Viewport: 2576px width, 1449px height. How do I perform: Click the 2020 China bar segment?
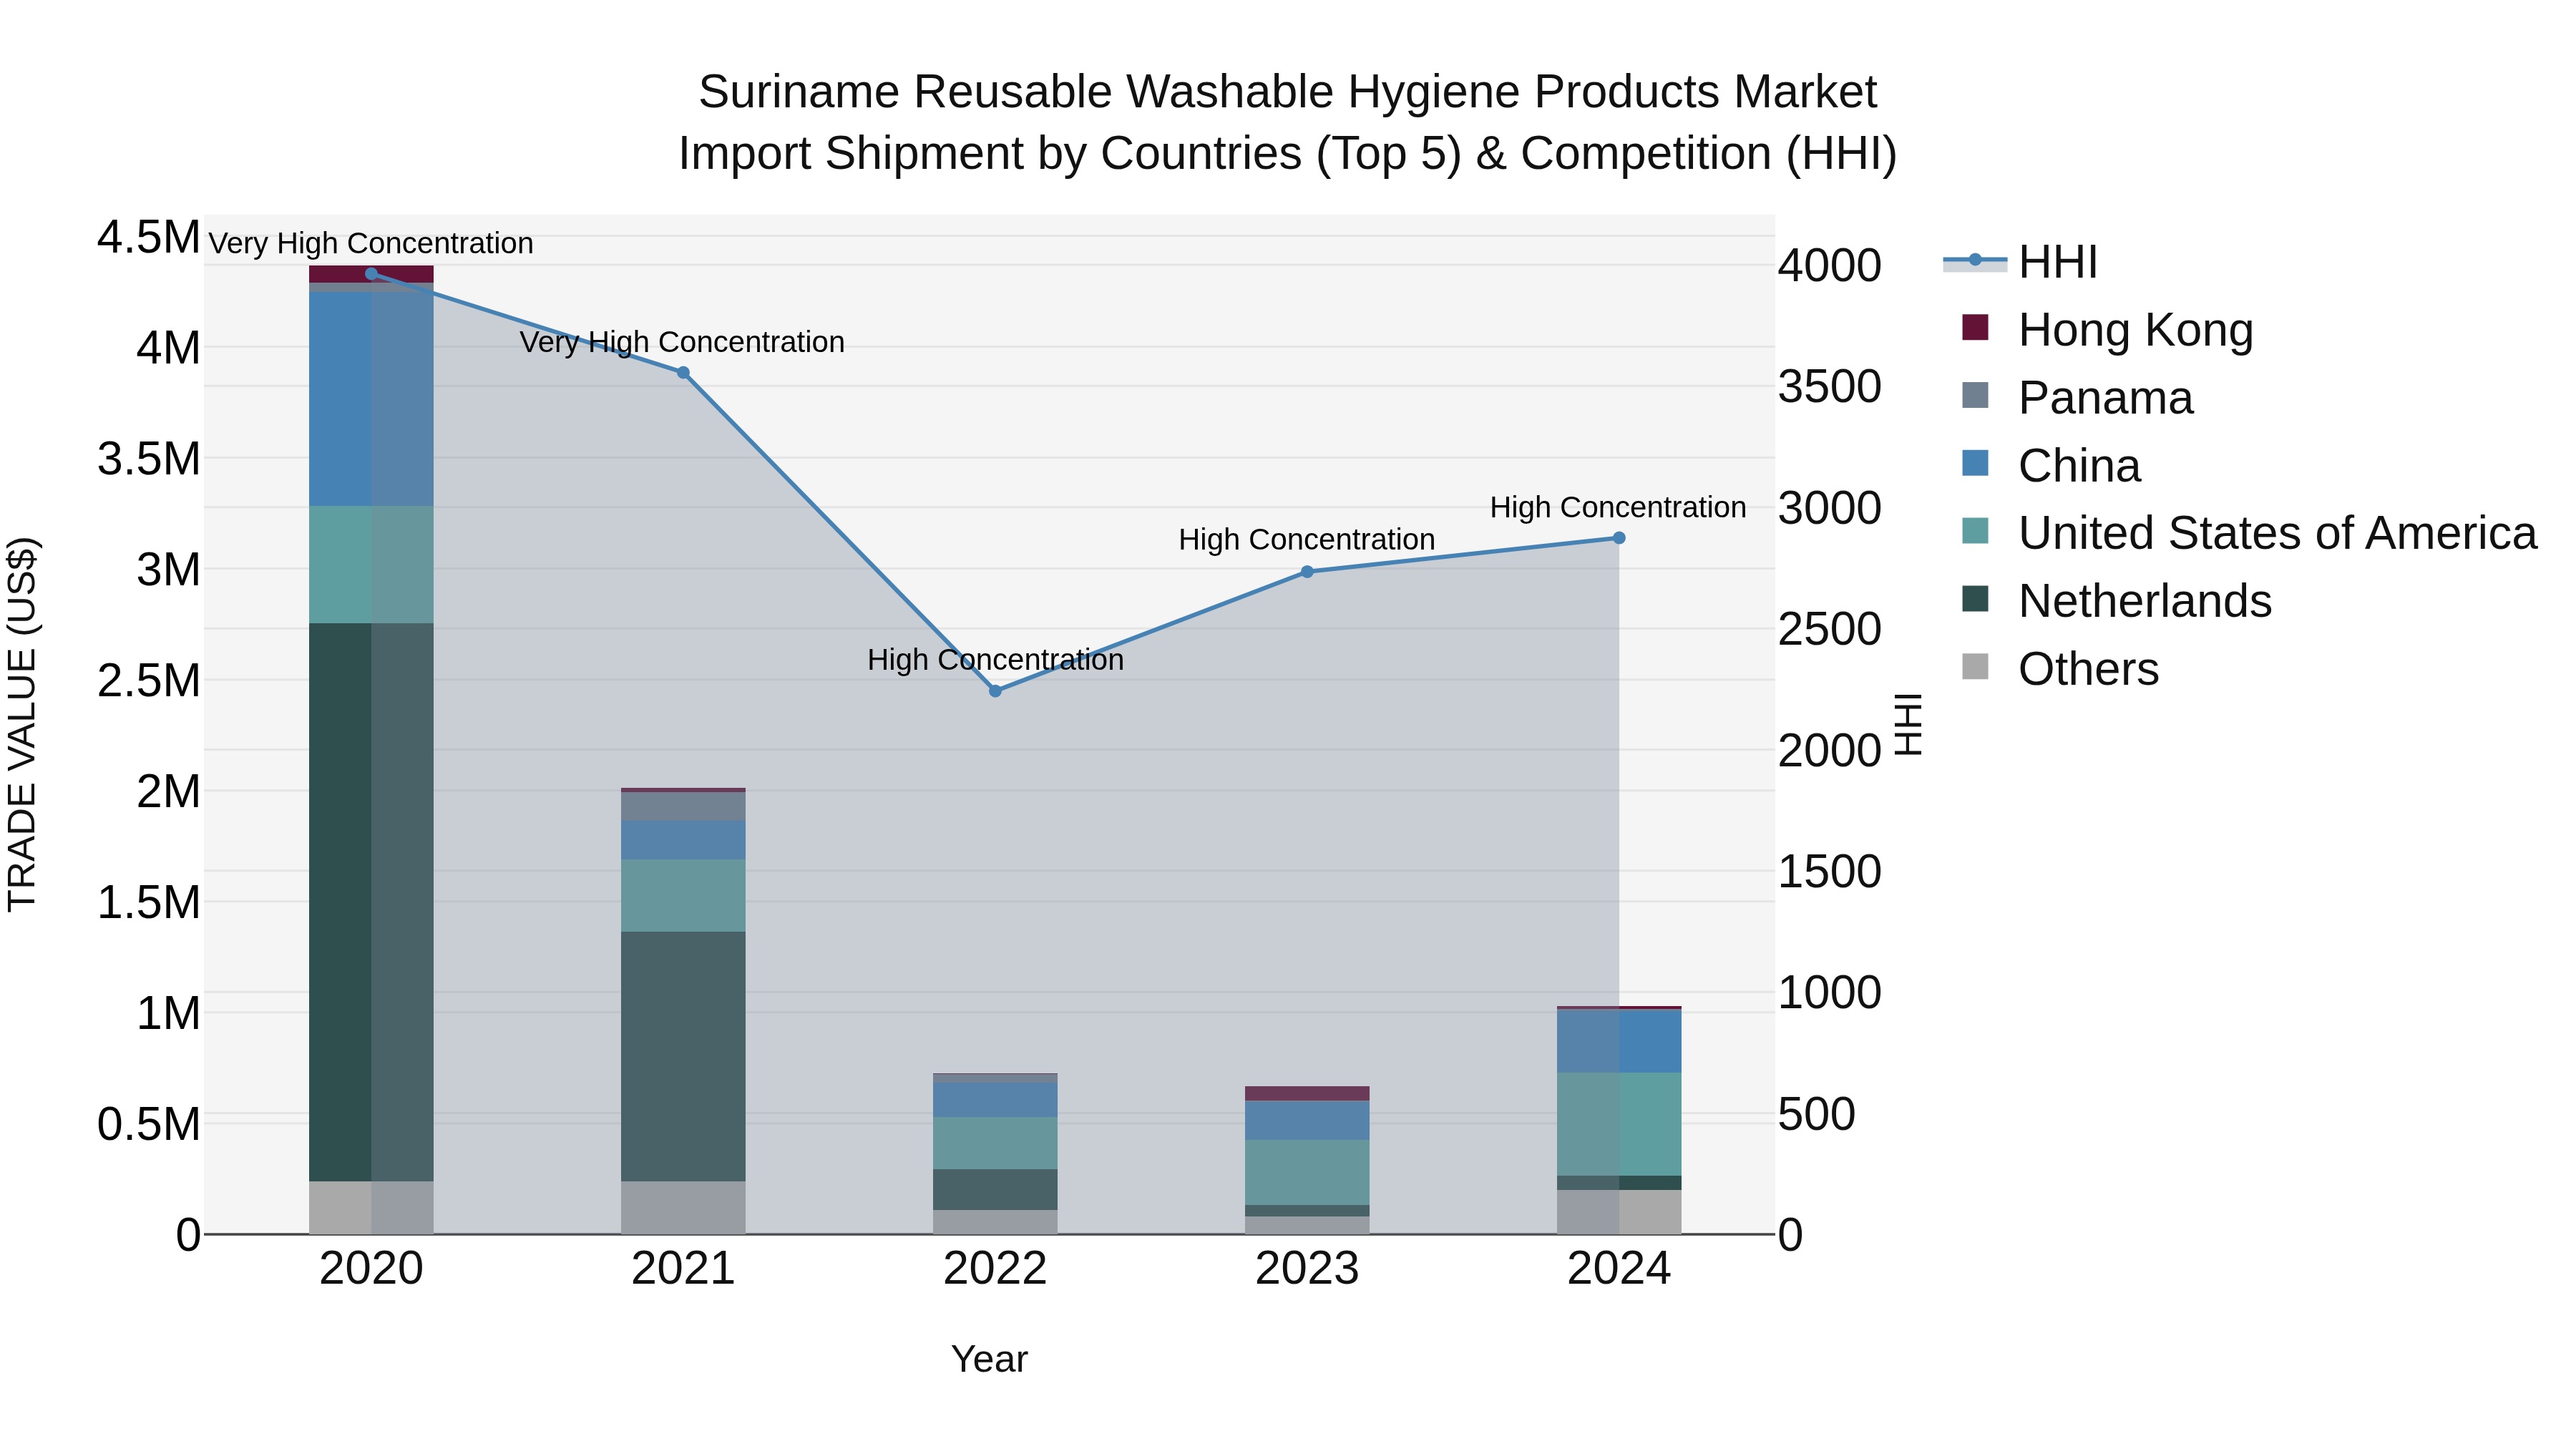click(x=371, y=399)
